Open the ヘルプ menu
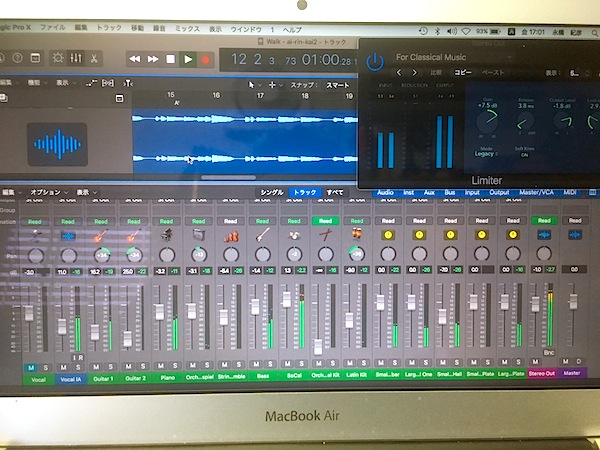Viewport: 600px width, 450px height. tap(292, 29)
